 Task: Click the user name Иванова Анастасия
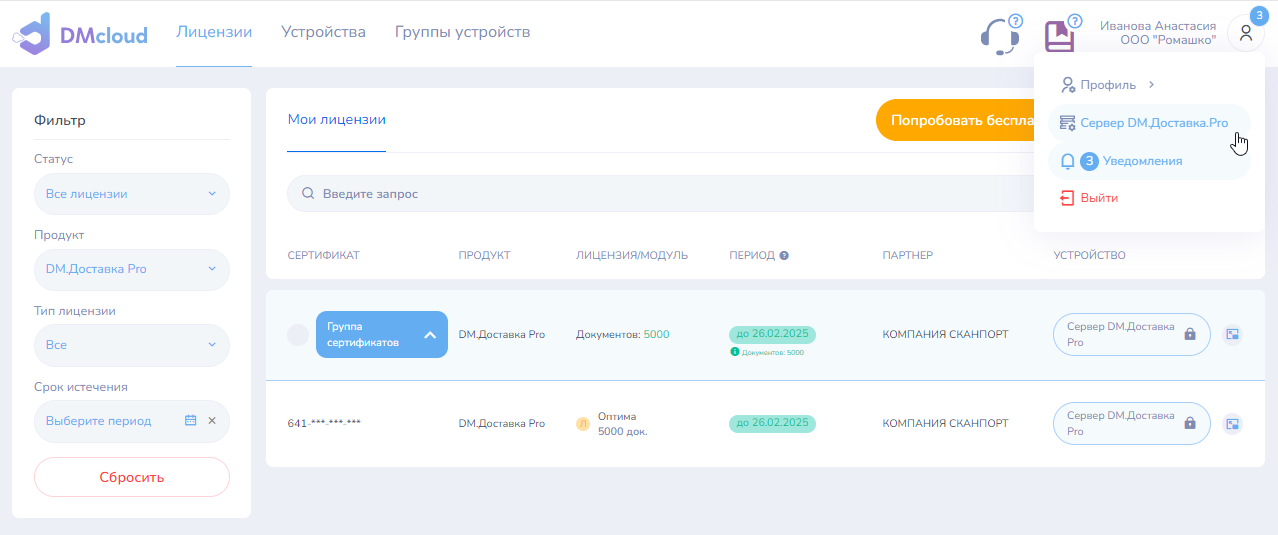(1158, 26)
